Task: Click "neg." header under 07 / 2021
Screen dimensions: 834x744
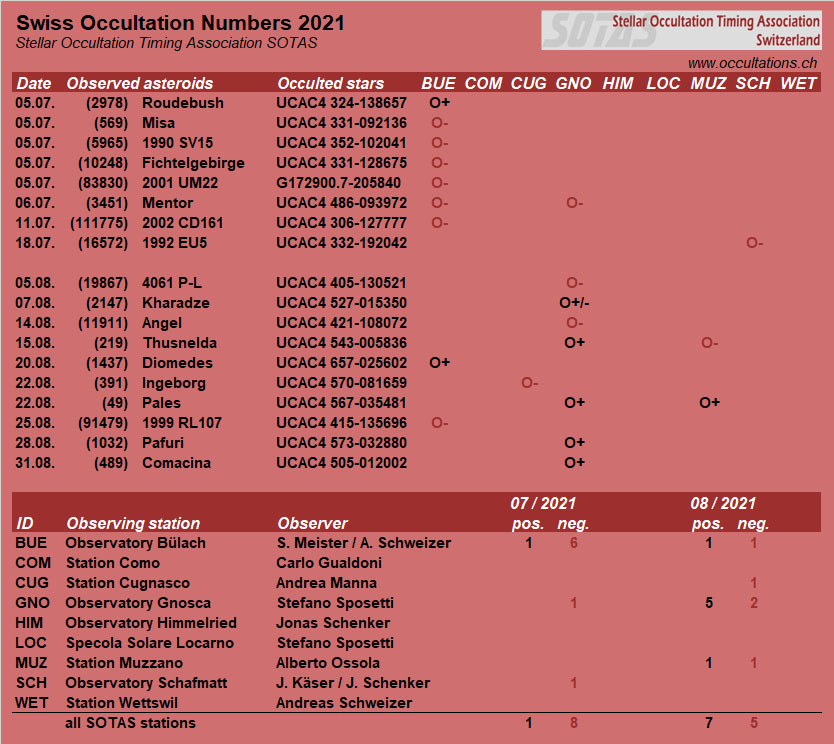Action: (x=573, y=524)
